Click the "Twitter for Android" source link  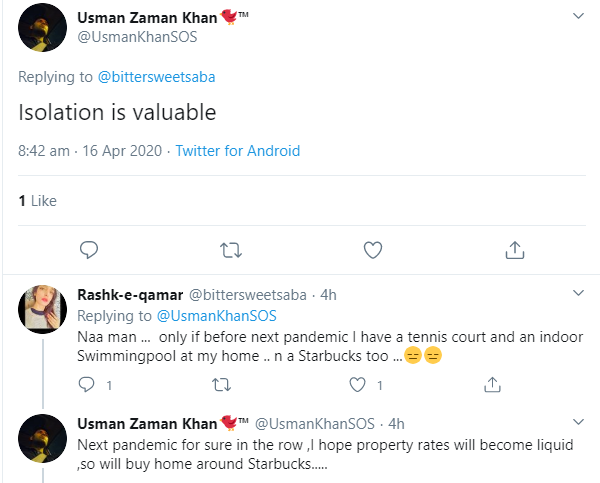(238, 151)
